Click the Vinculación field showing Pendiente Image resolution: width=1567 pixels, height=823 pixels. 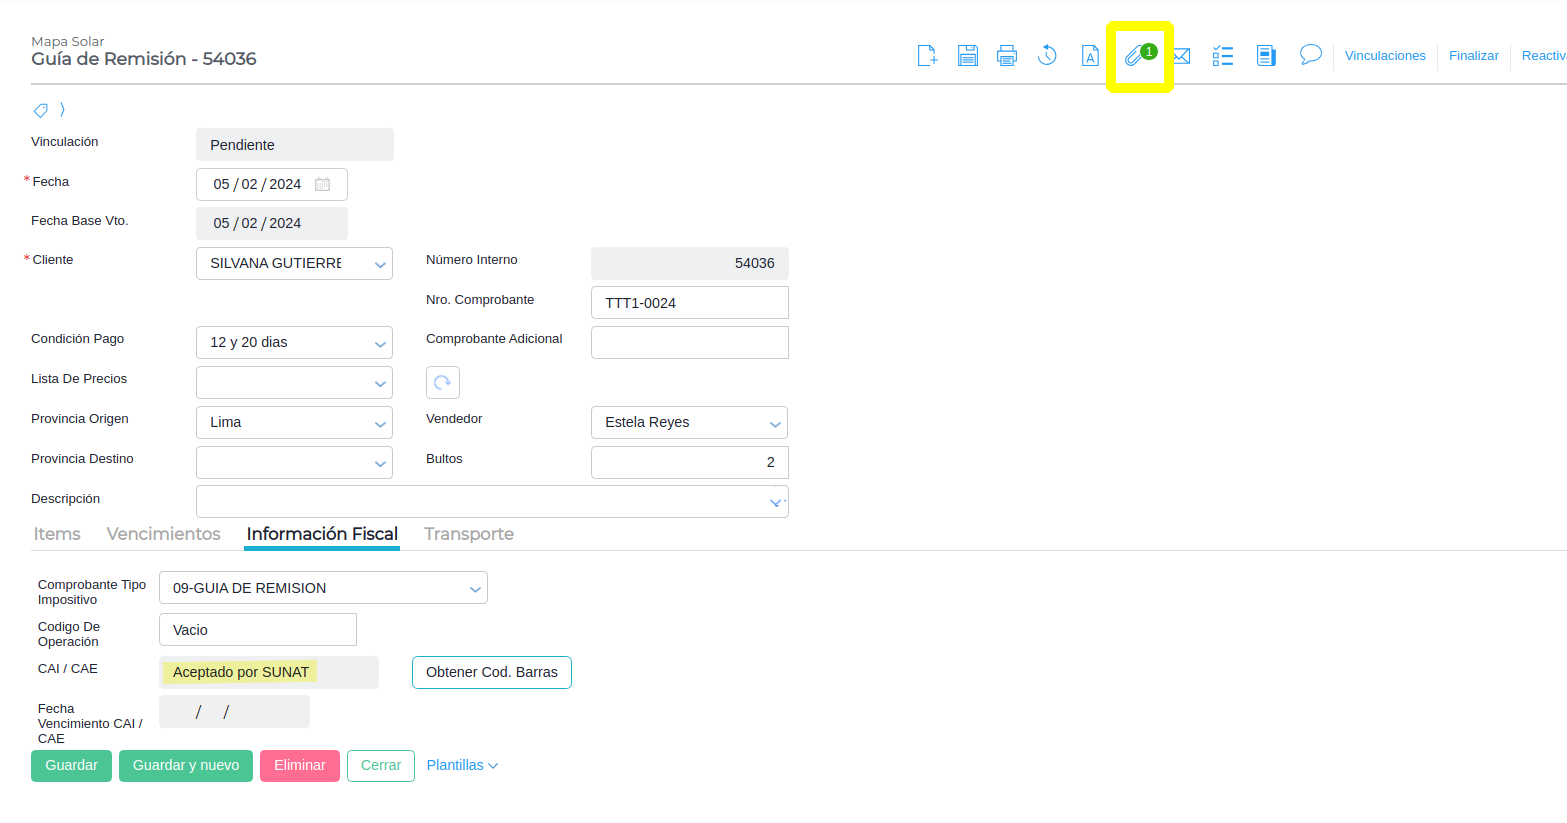pyautogui.click(x=295, y=145)
